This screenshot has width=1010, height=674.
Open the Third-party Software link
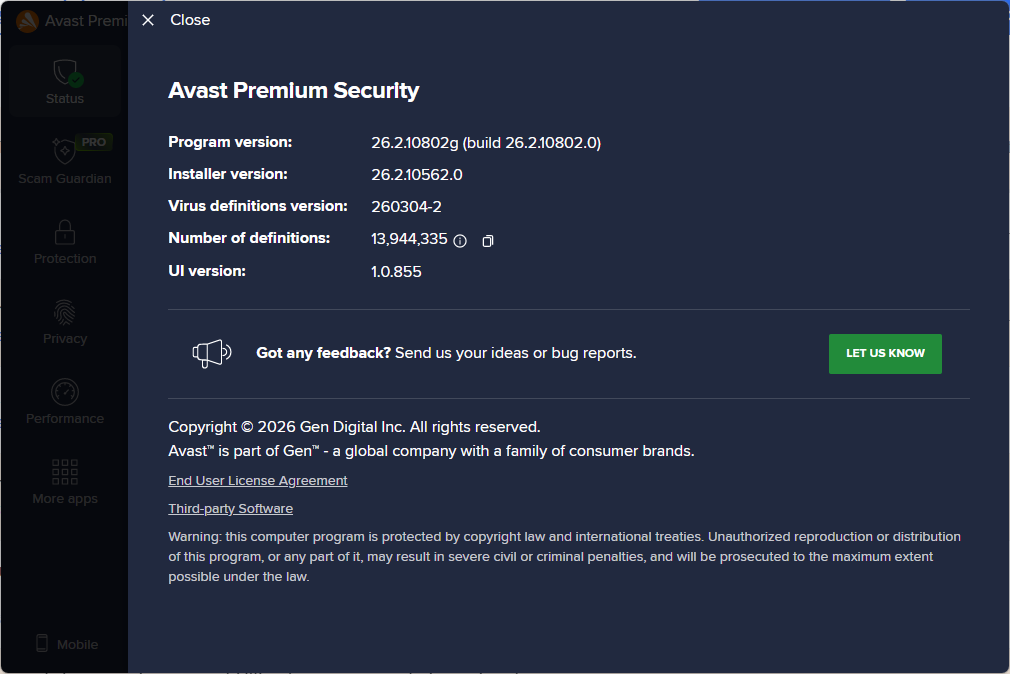230,509
